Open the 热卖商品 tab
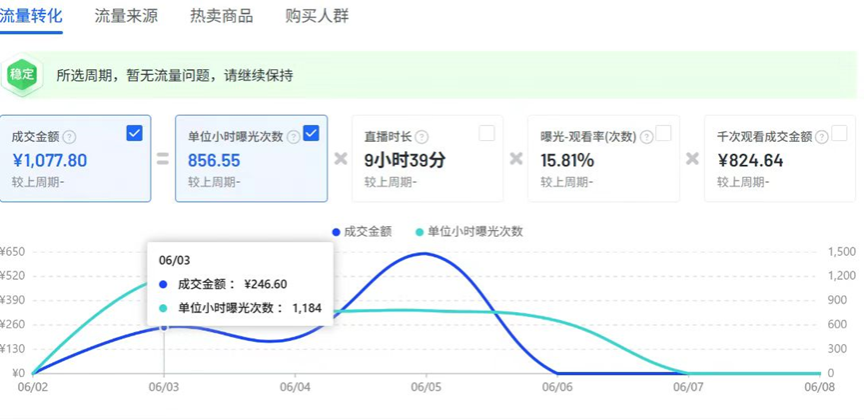864x419 pixels. [221, 16]
